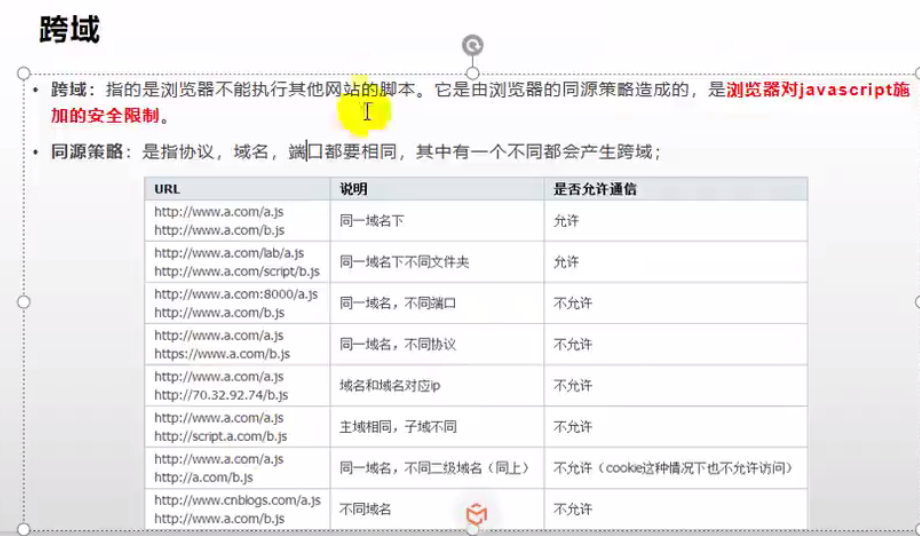Click the URL http://script.a.com/b.js
920x536 pixels.
click(221, 436)
